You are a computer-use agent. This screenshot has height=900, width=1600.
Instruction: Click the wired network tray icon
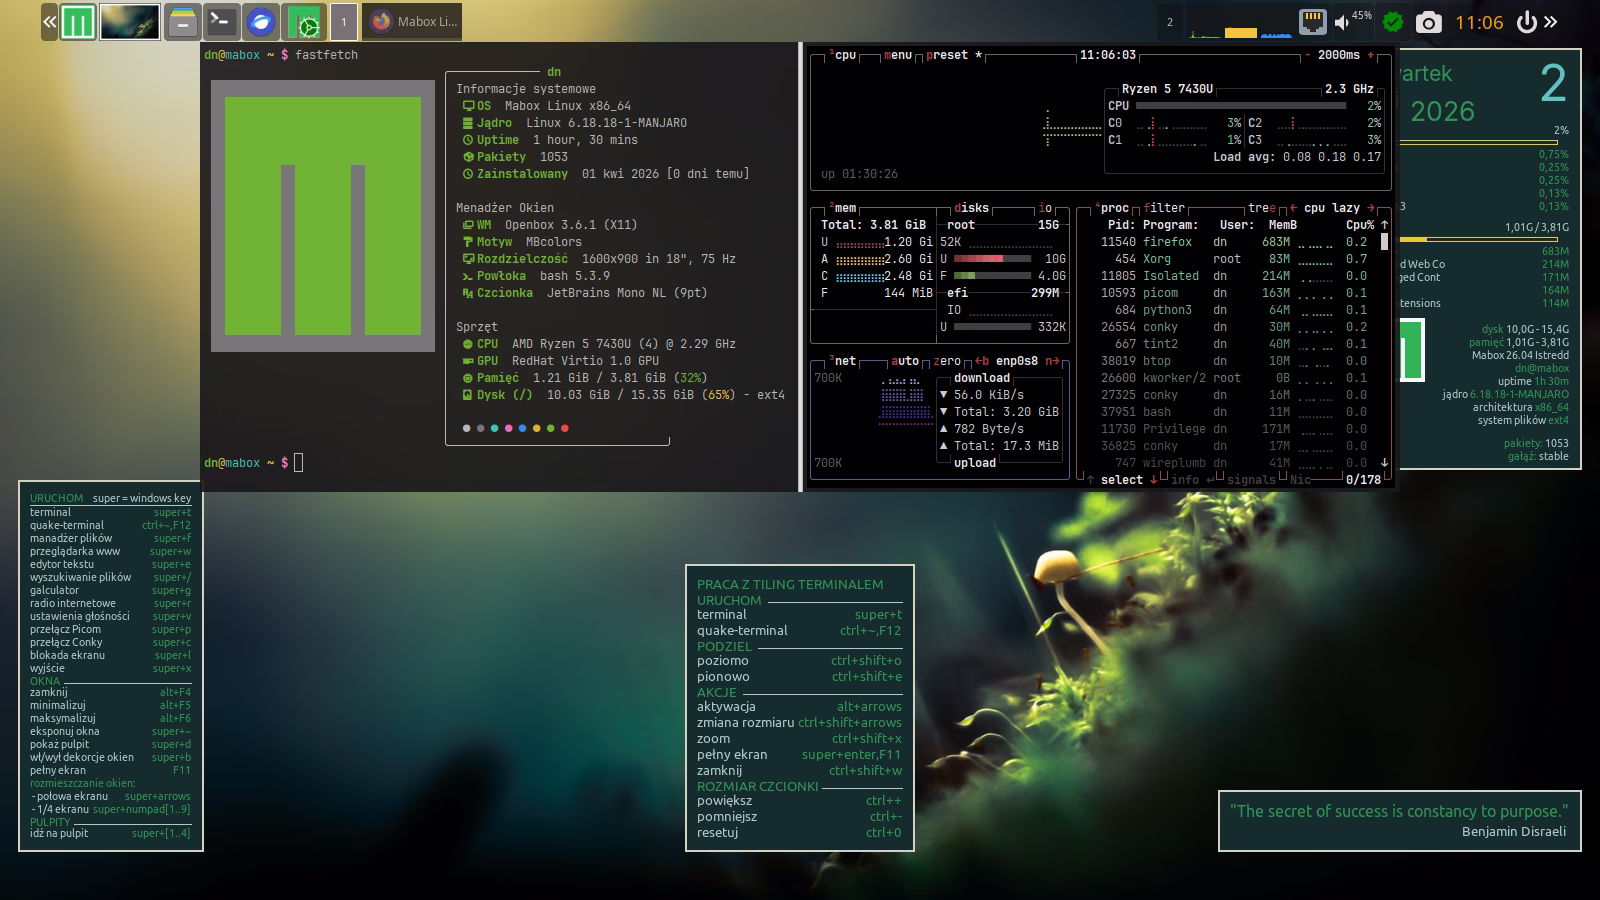click(x=1312, y=22)
